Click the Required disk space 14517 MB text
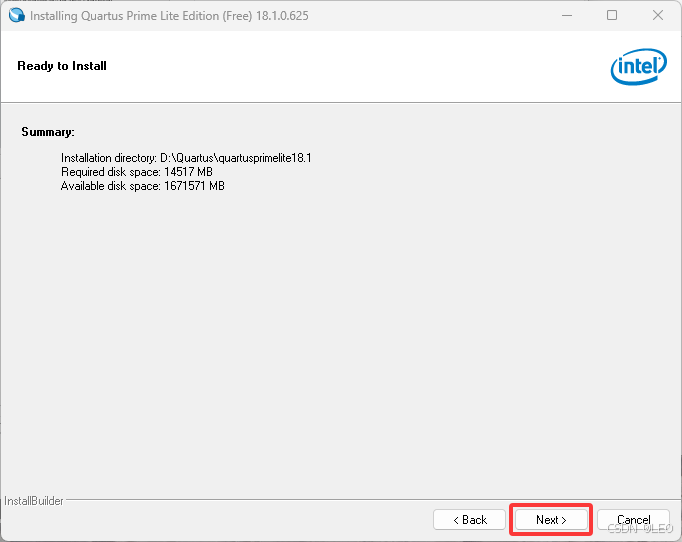Image resolution: width=682 pixels, height=542 pixels. coord(137,172)
